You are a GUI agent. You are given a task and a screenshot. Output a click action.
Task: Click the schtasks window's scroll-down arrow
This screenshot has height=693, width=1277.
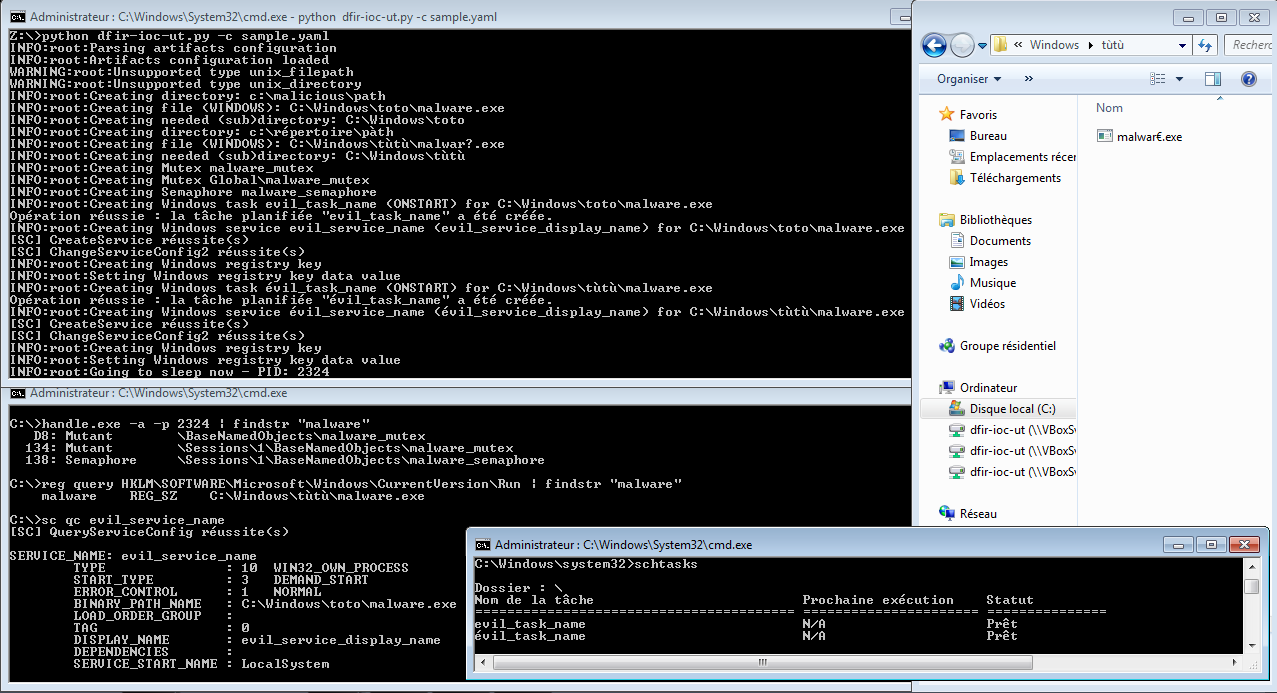coord(1251,645)
